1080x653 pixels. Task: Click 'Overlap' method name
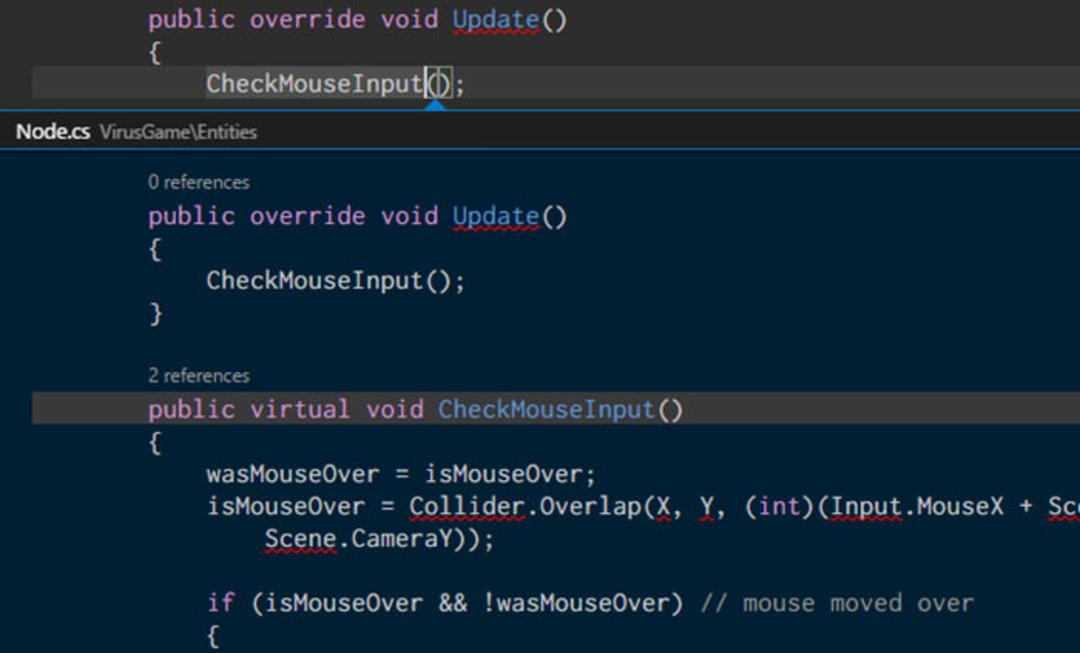point(590,507)
